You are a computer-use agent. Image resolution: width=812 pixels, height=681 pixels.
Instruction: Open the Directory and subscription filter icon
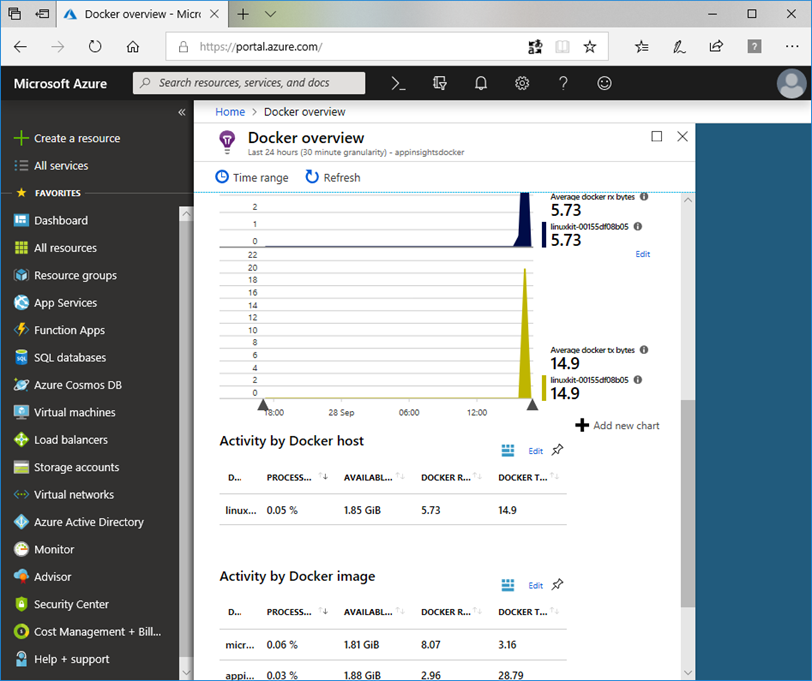[x=439, y=83]
